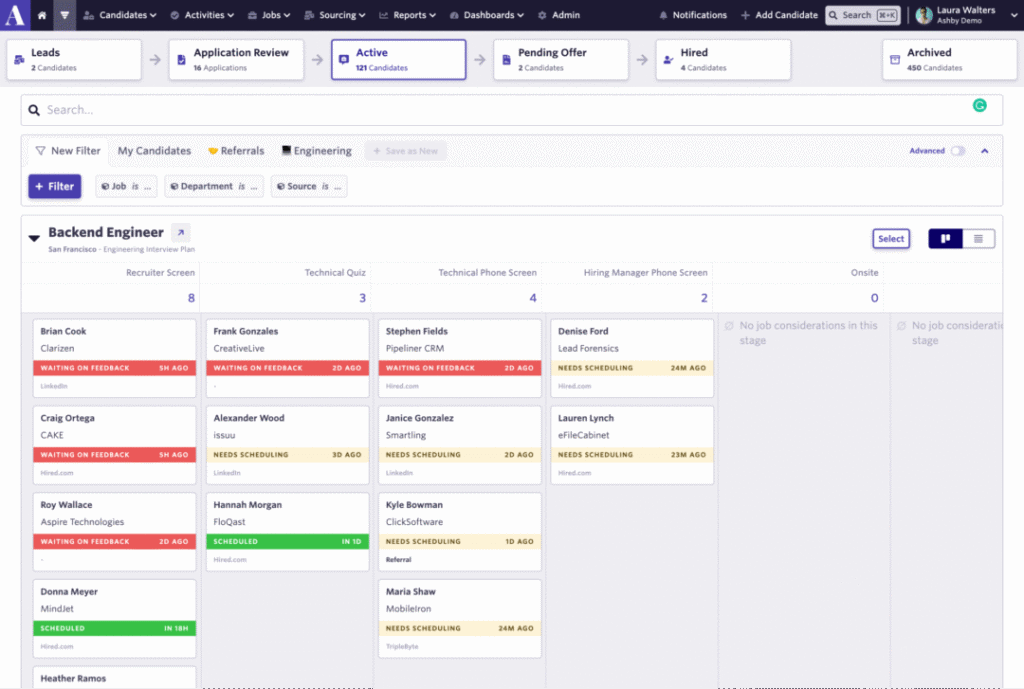Open the pipeline funnel icon in navbar

(x=64, y=15)
